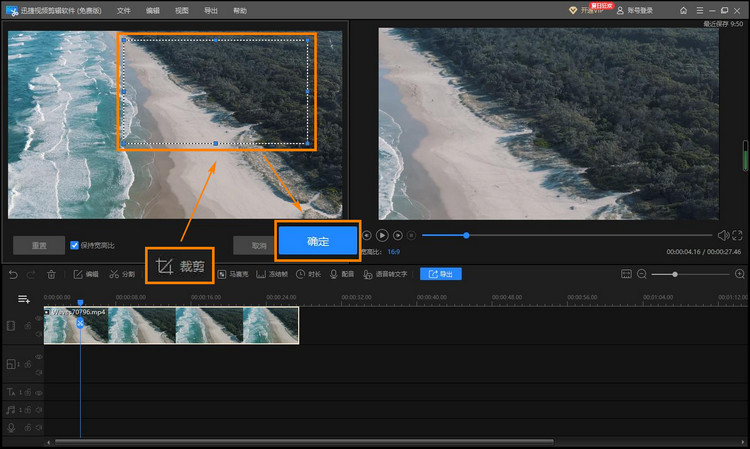The width and height of the screenshot is (750, 449).
Task: Play the preview video
Action: [x=382, y=235]
